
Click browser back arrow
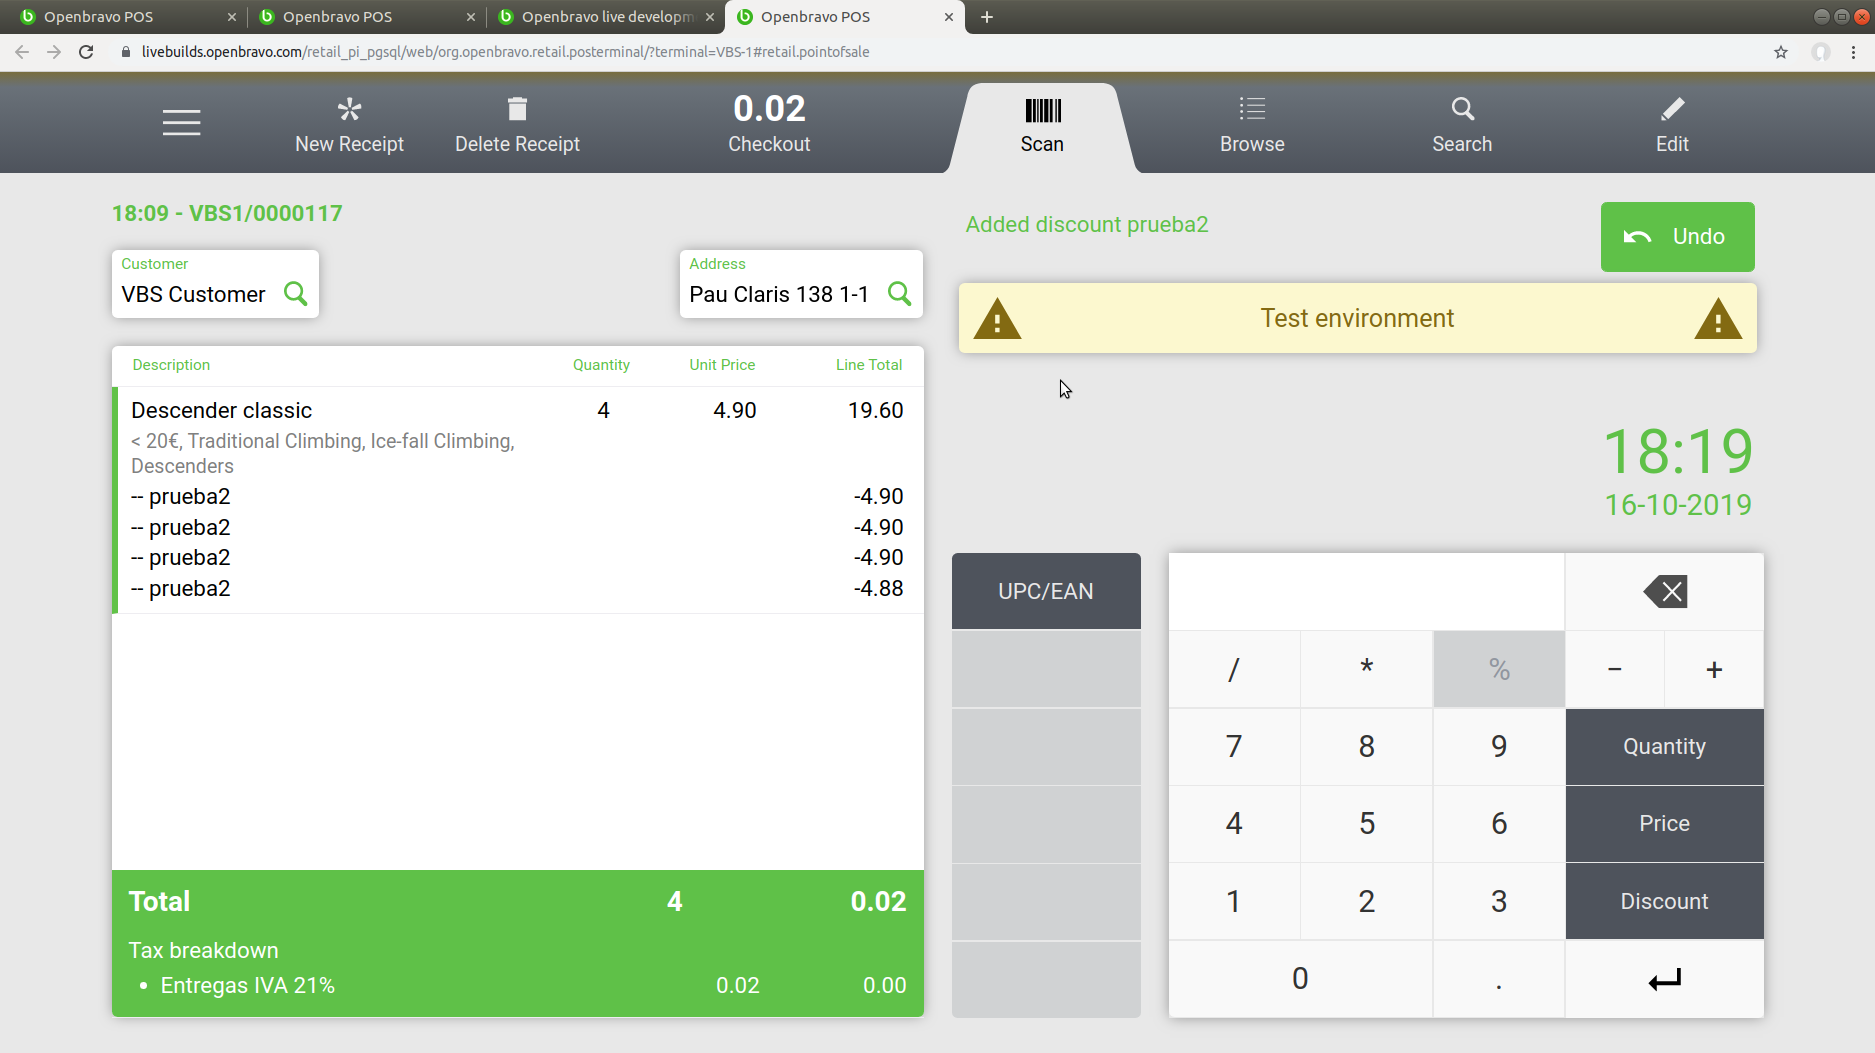(x=22, y=52)
